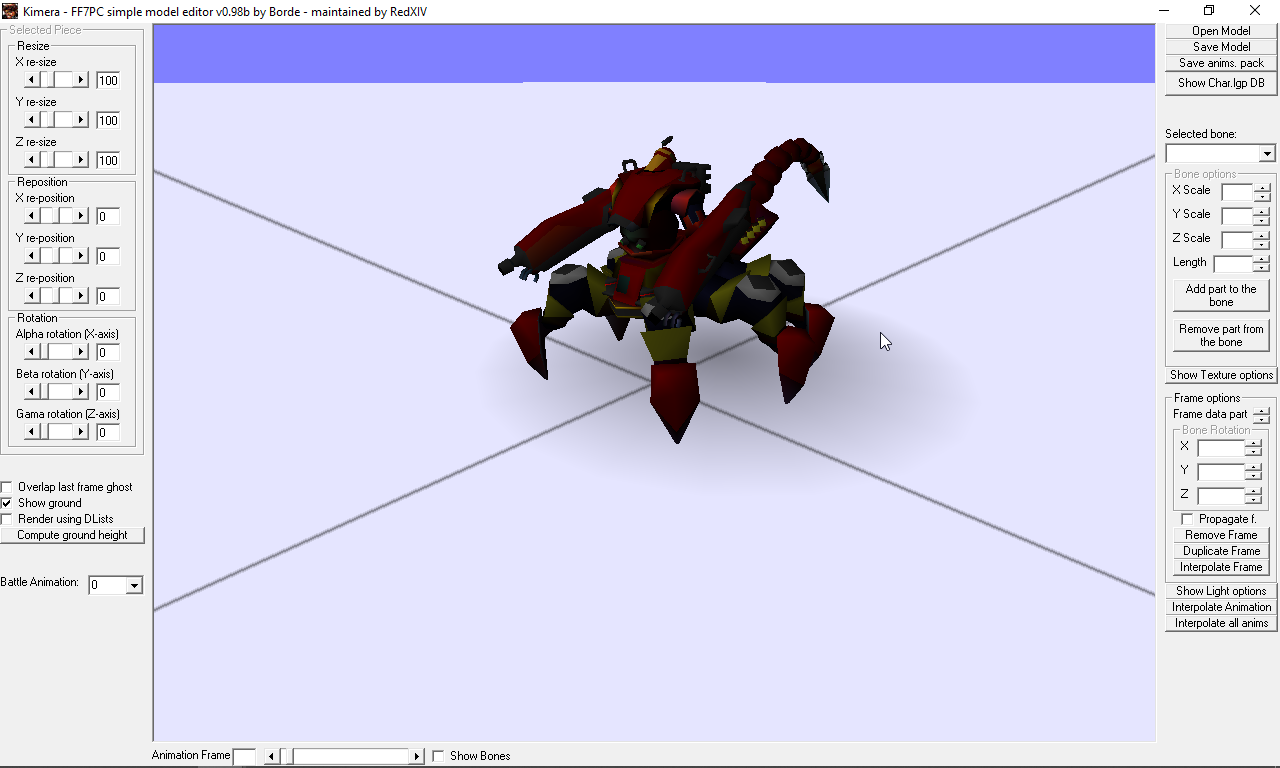
Task: Click the Save Model button
Action: click(x=1221, y=47)
